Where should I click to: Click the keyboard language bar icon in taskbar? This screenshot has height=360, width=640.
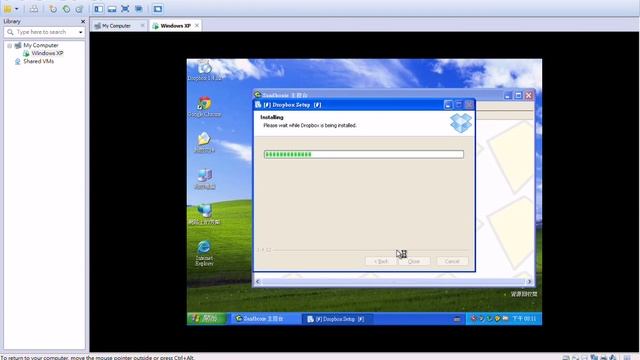click(x=457, y=319)
